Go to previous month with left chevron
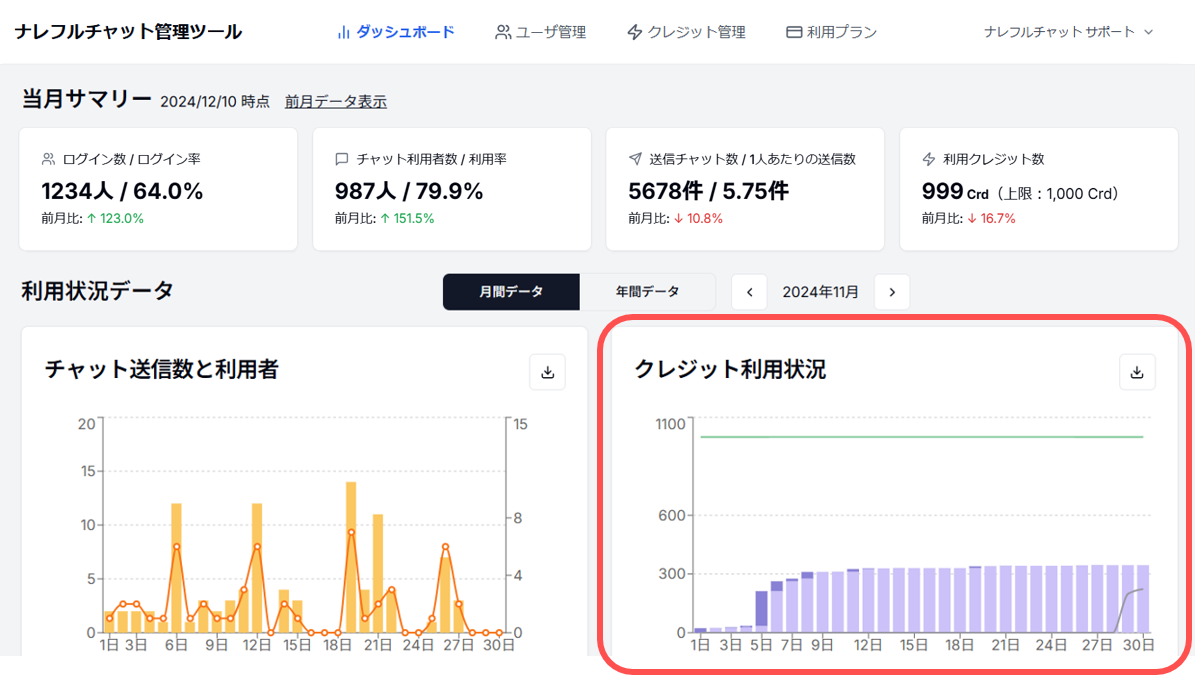The height and width of the screenshot is (676, 1195). pyautogui.click(x=749, y=292)
